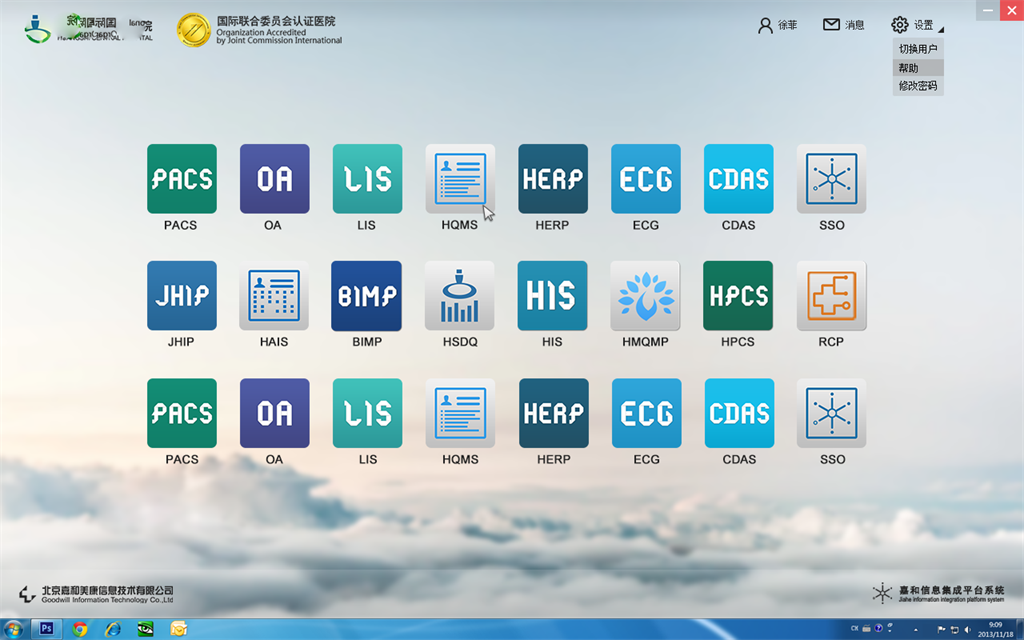This screenshot has width=1024, height=640.
Task: Click the HSDQ chart icon
Action: [460, 296]
